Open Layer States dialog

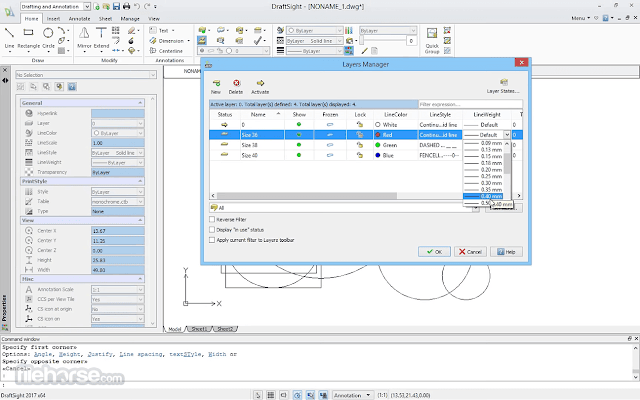click(503, 86)
